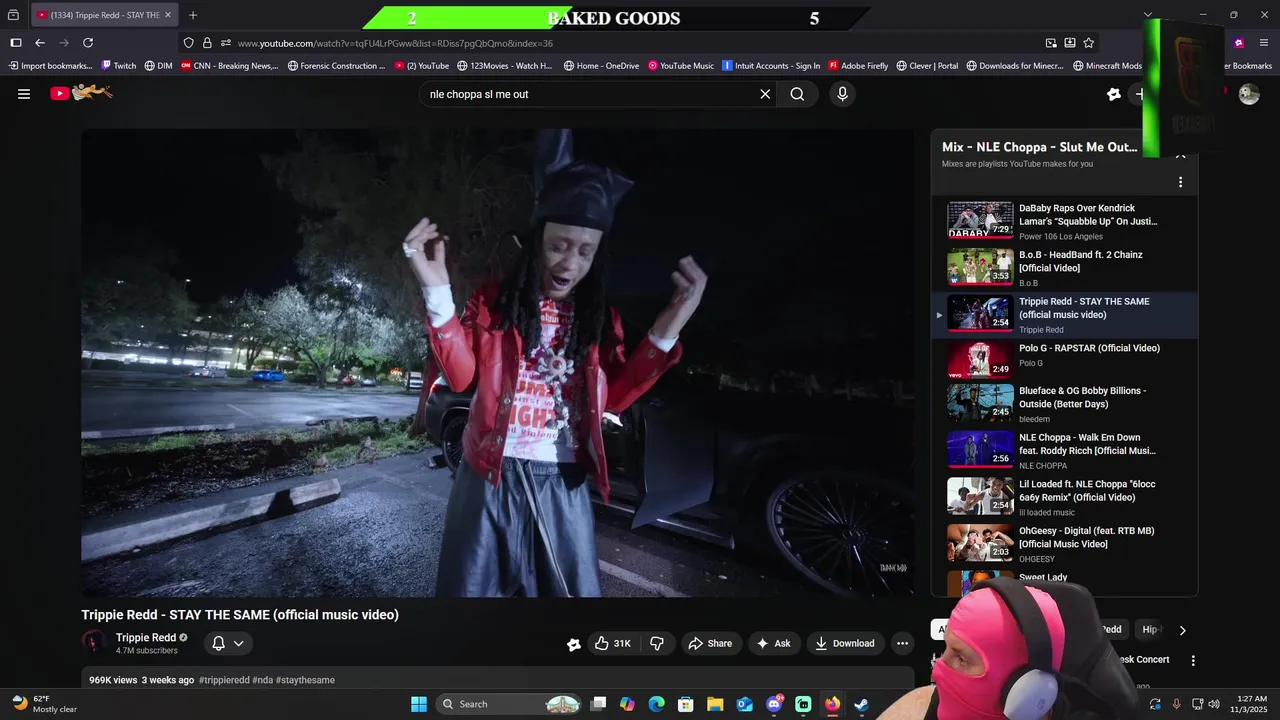Viewport: 1280px width, 720px height.
Task: Open a new browser tab
Action: click(193, 15)
